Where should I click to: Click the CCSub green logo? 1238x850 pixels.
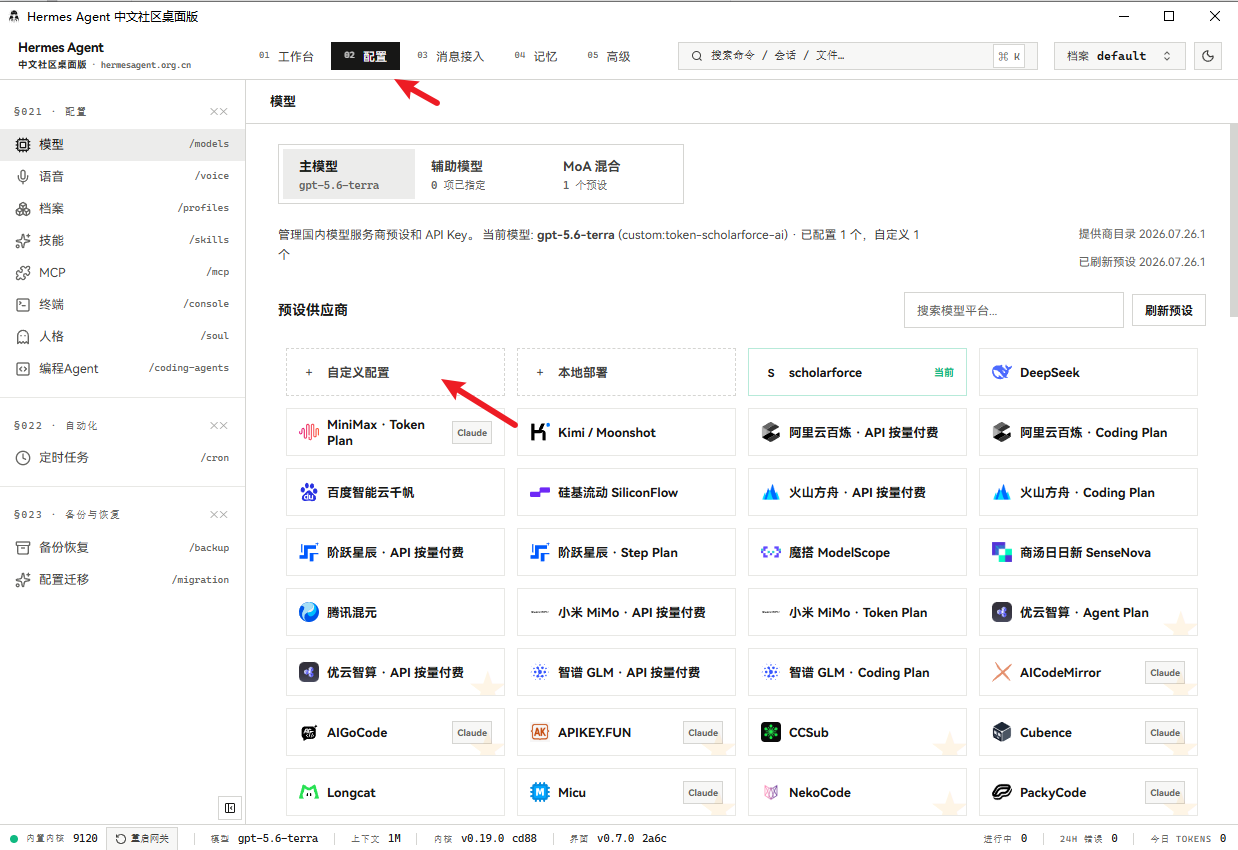pos(771,732)
